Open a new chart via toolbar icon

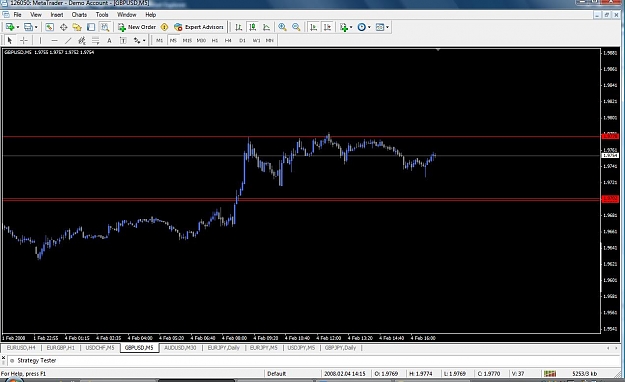pos(10,27)
